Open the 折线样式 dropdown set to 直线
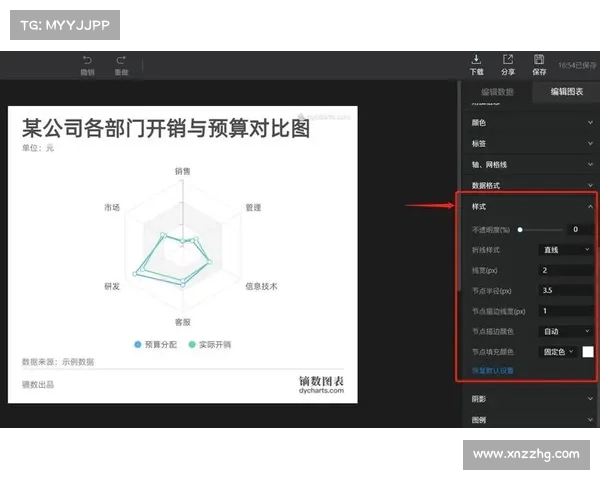The width and height of the screenshot is (600, 480). tap(566, 250)
